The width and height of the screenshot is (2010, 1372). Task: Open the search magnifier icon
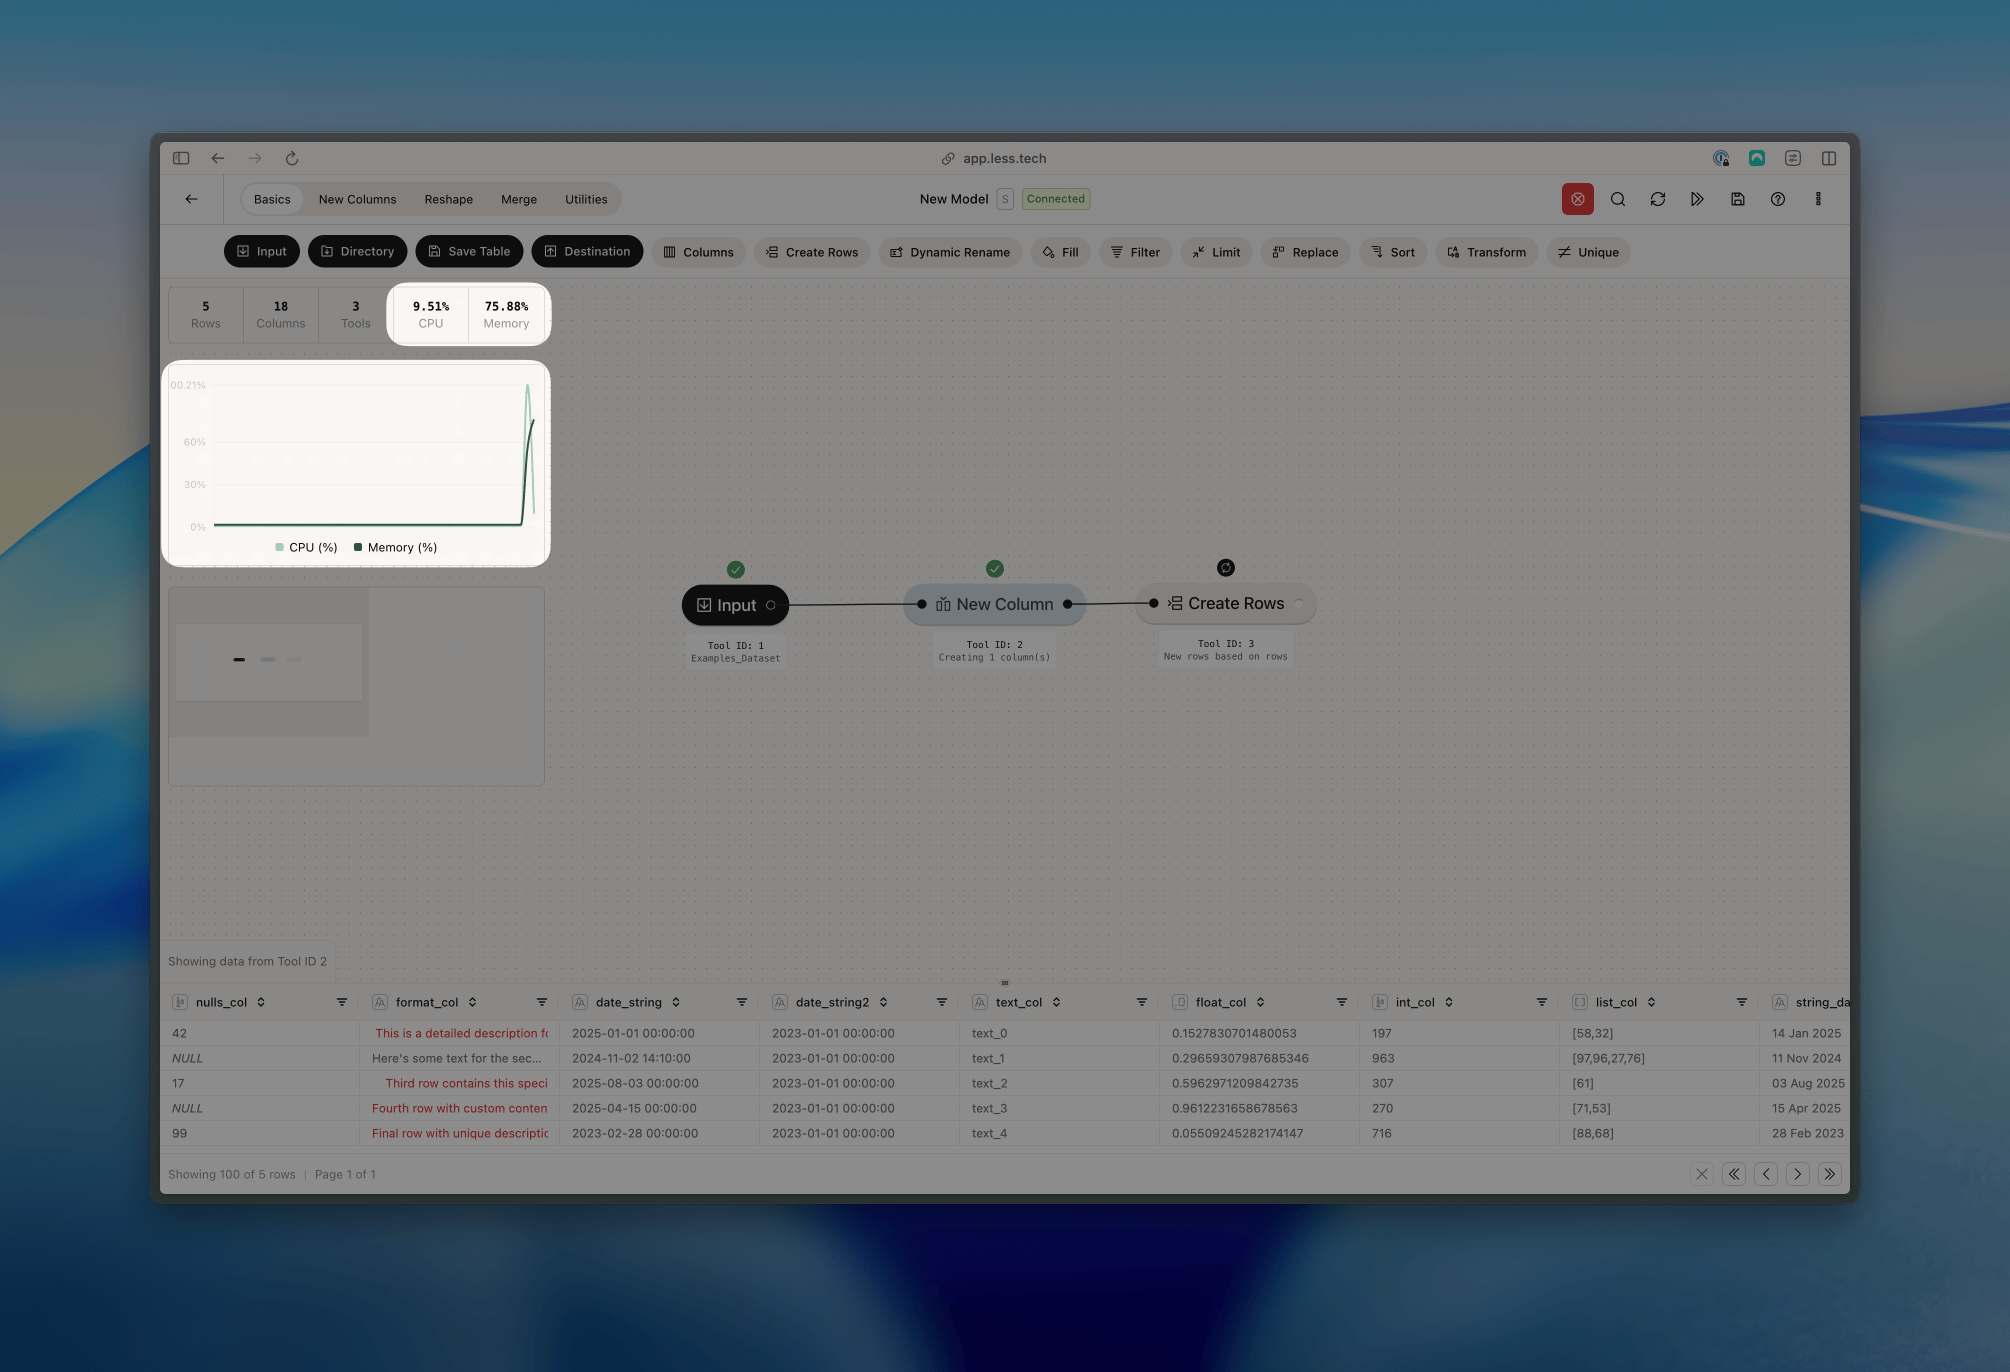pyautogui.click(x=1617, y=199)
